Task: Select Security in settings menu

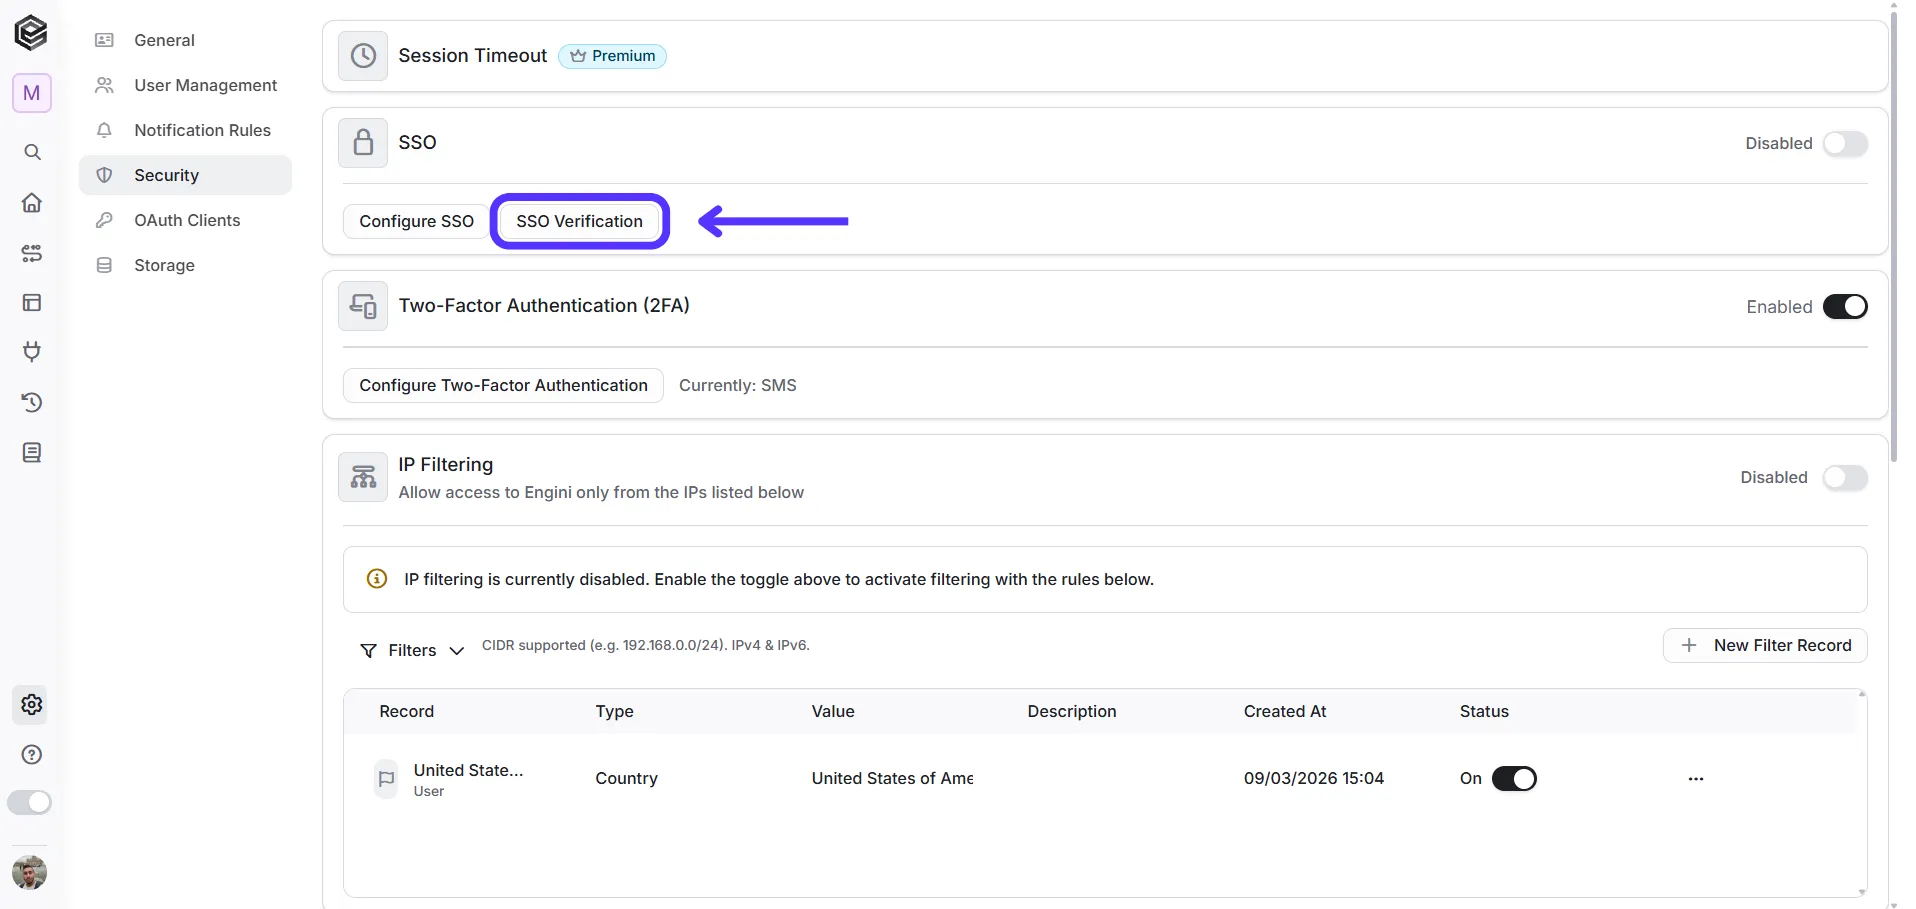Action: (x=186, y=175)
